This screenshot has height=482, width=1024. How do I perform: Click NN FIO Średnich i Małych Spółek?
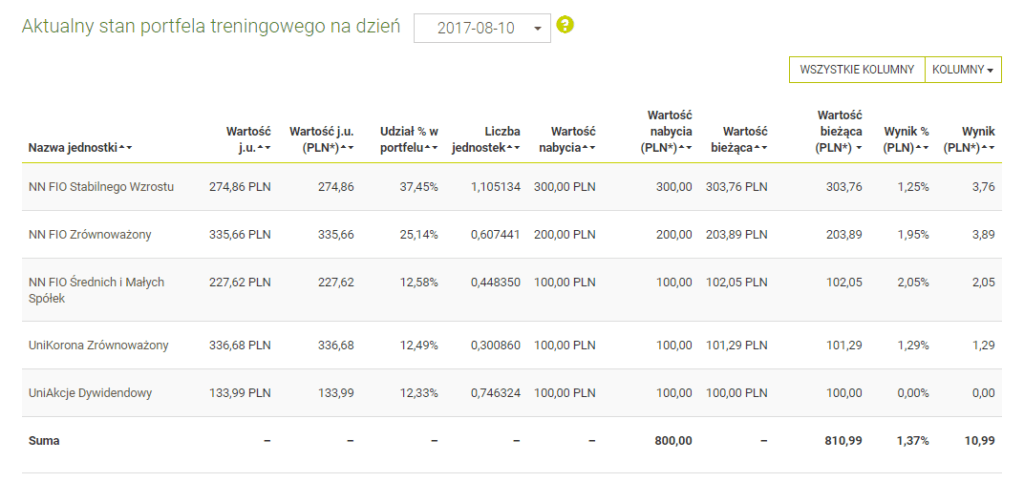click(x=96, y=290)
